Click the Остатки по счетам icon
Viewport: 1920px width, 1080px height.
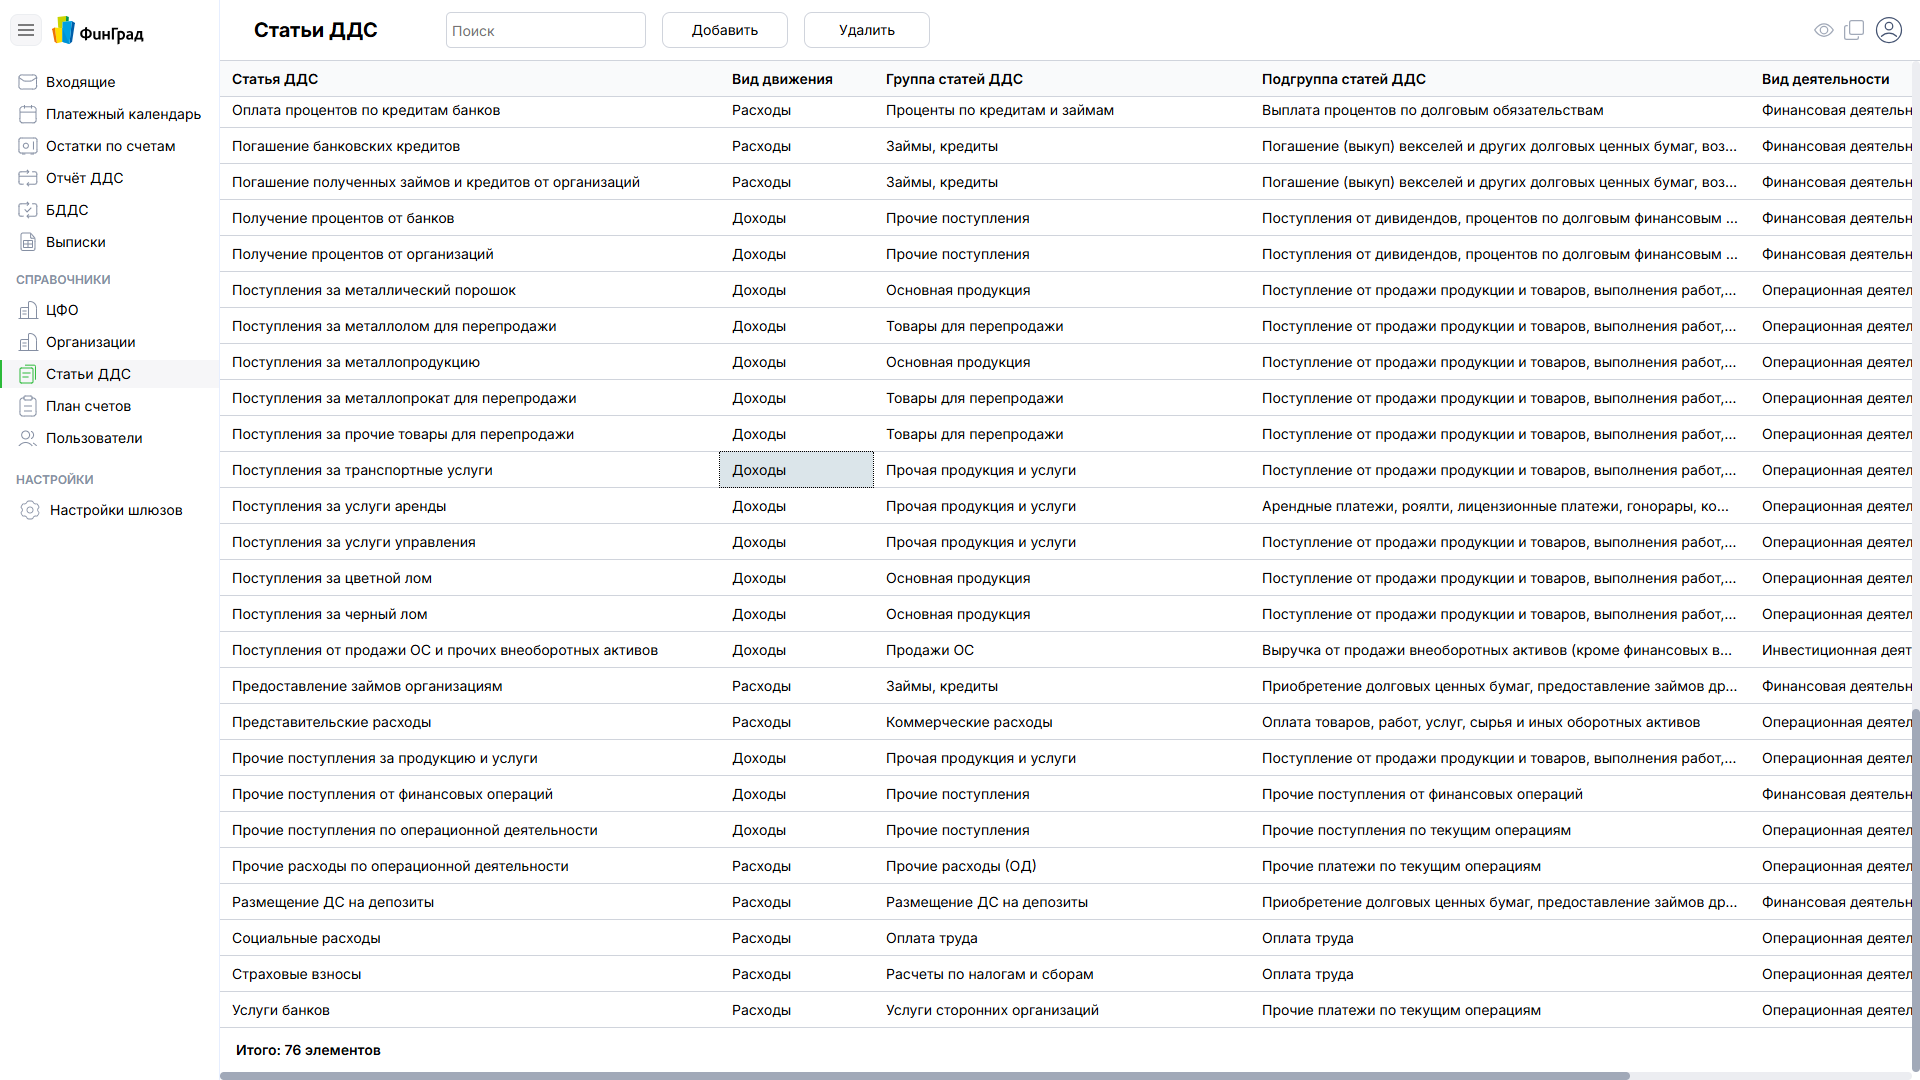point(28,146)
